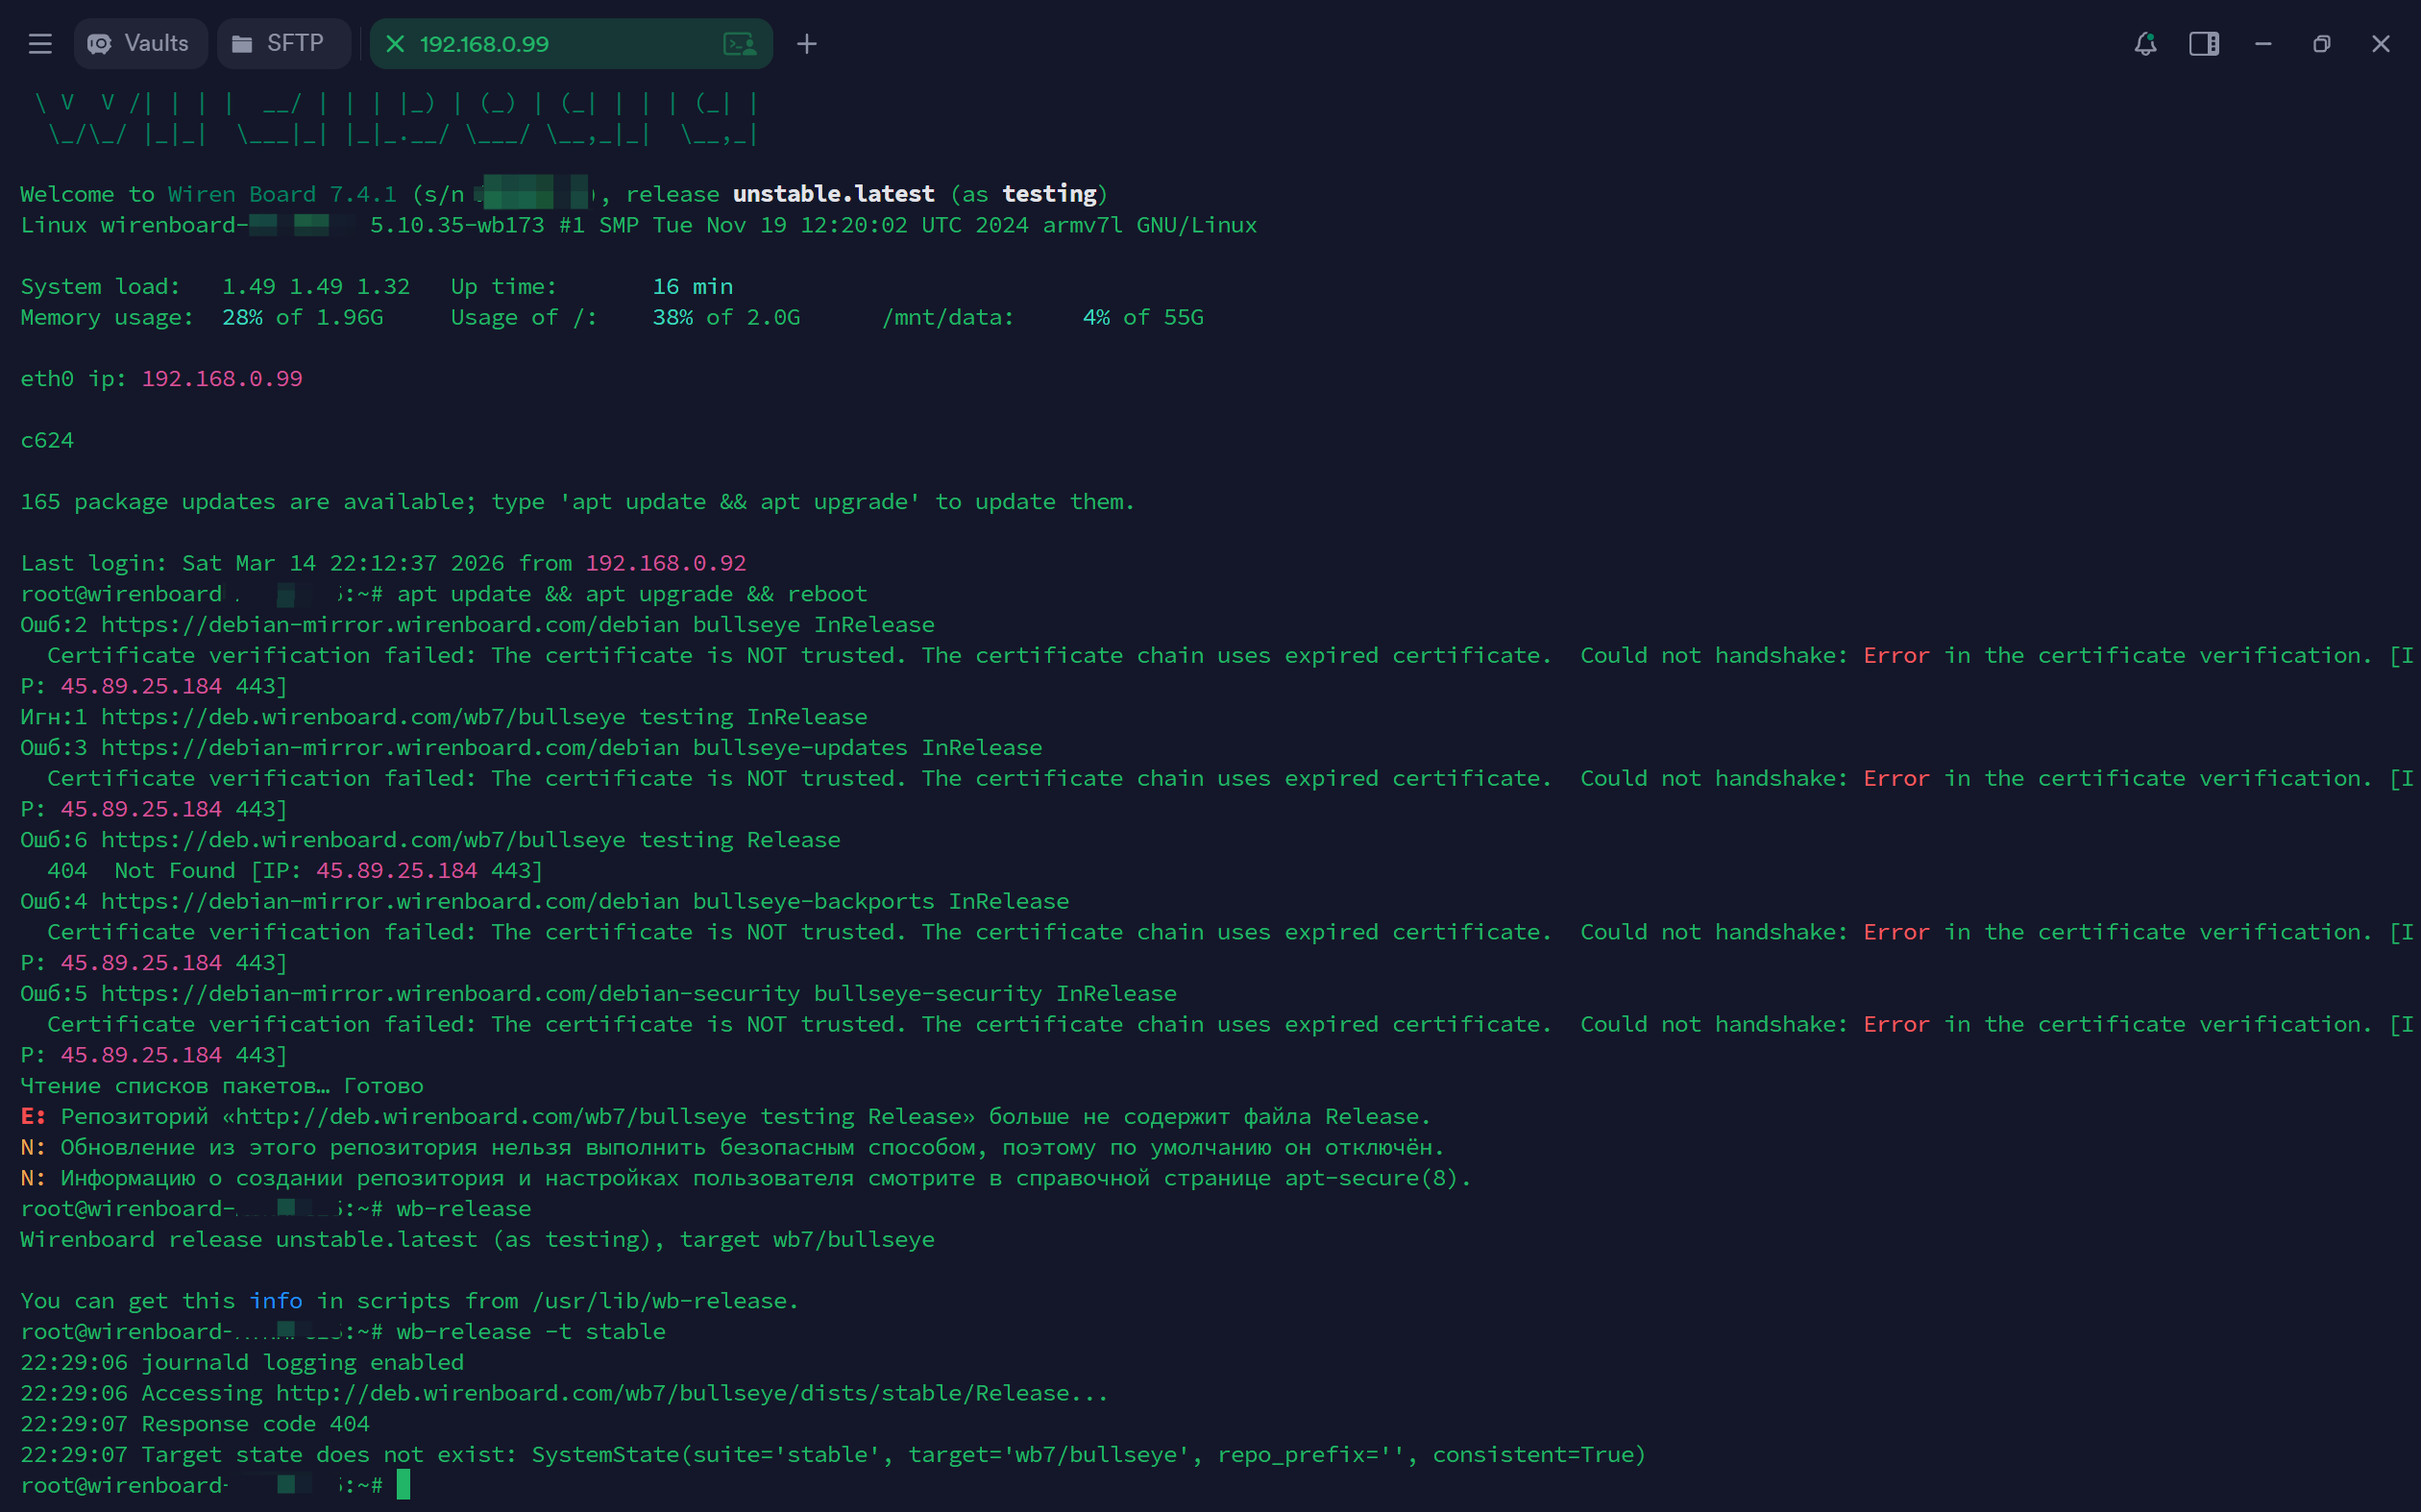Minimize the Termius window
This screenshot has width=2421, height=1512.
click(2263, 44)
